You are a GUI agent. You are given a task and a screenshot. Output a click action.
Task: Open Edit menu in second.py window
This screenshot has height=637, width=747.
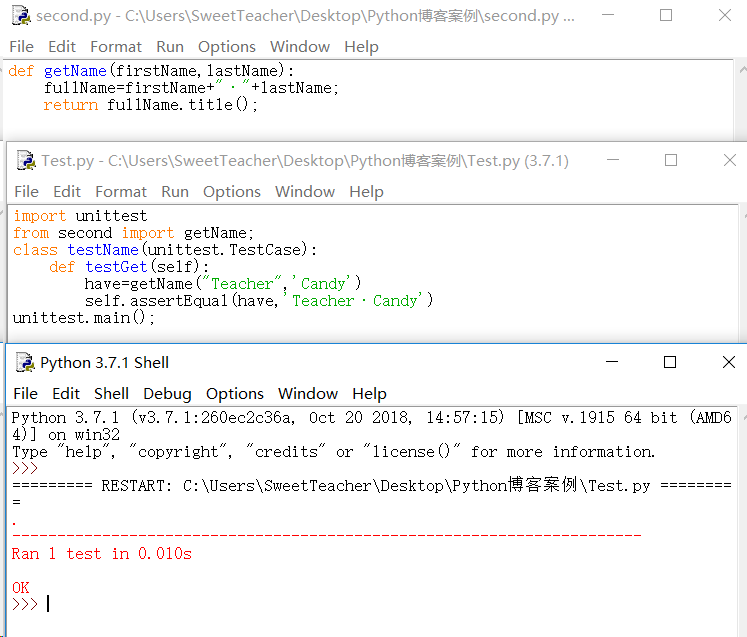pyautogui.click(x=62, y=47)
